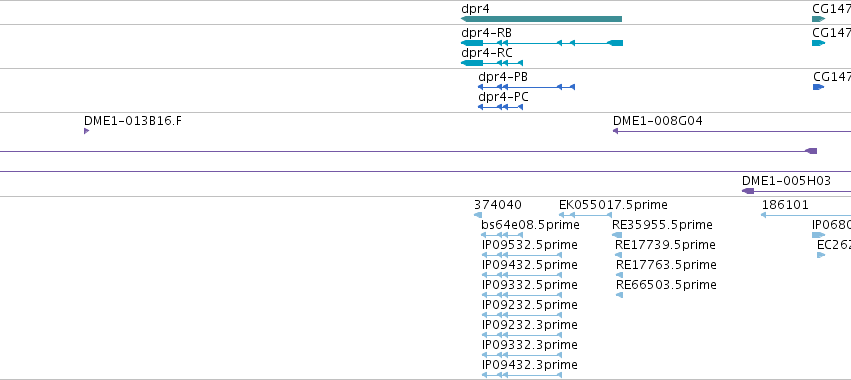This screenshot has width=851, height=380.
Task: Select the RE17739.5prime EST marker
Action: tap(618, 255)
